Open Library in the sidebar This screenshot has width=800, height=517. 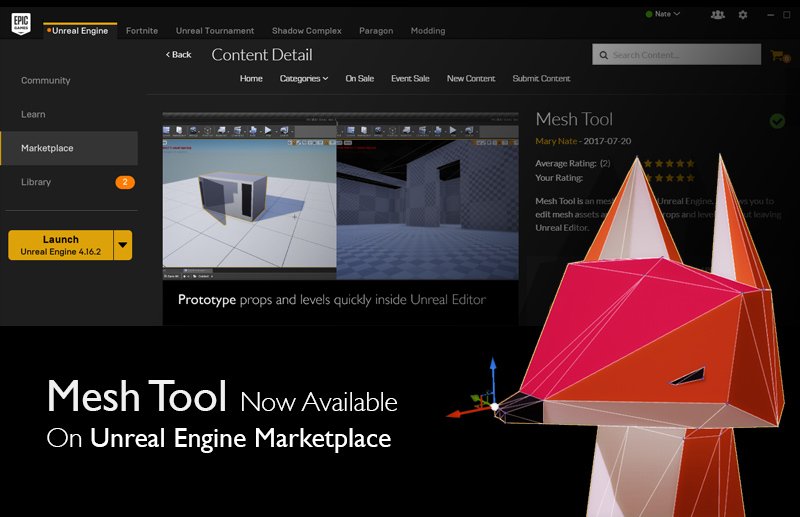pyautogui.click(x=36, y=182)
